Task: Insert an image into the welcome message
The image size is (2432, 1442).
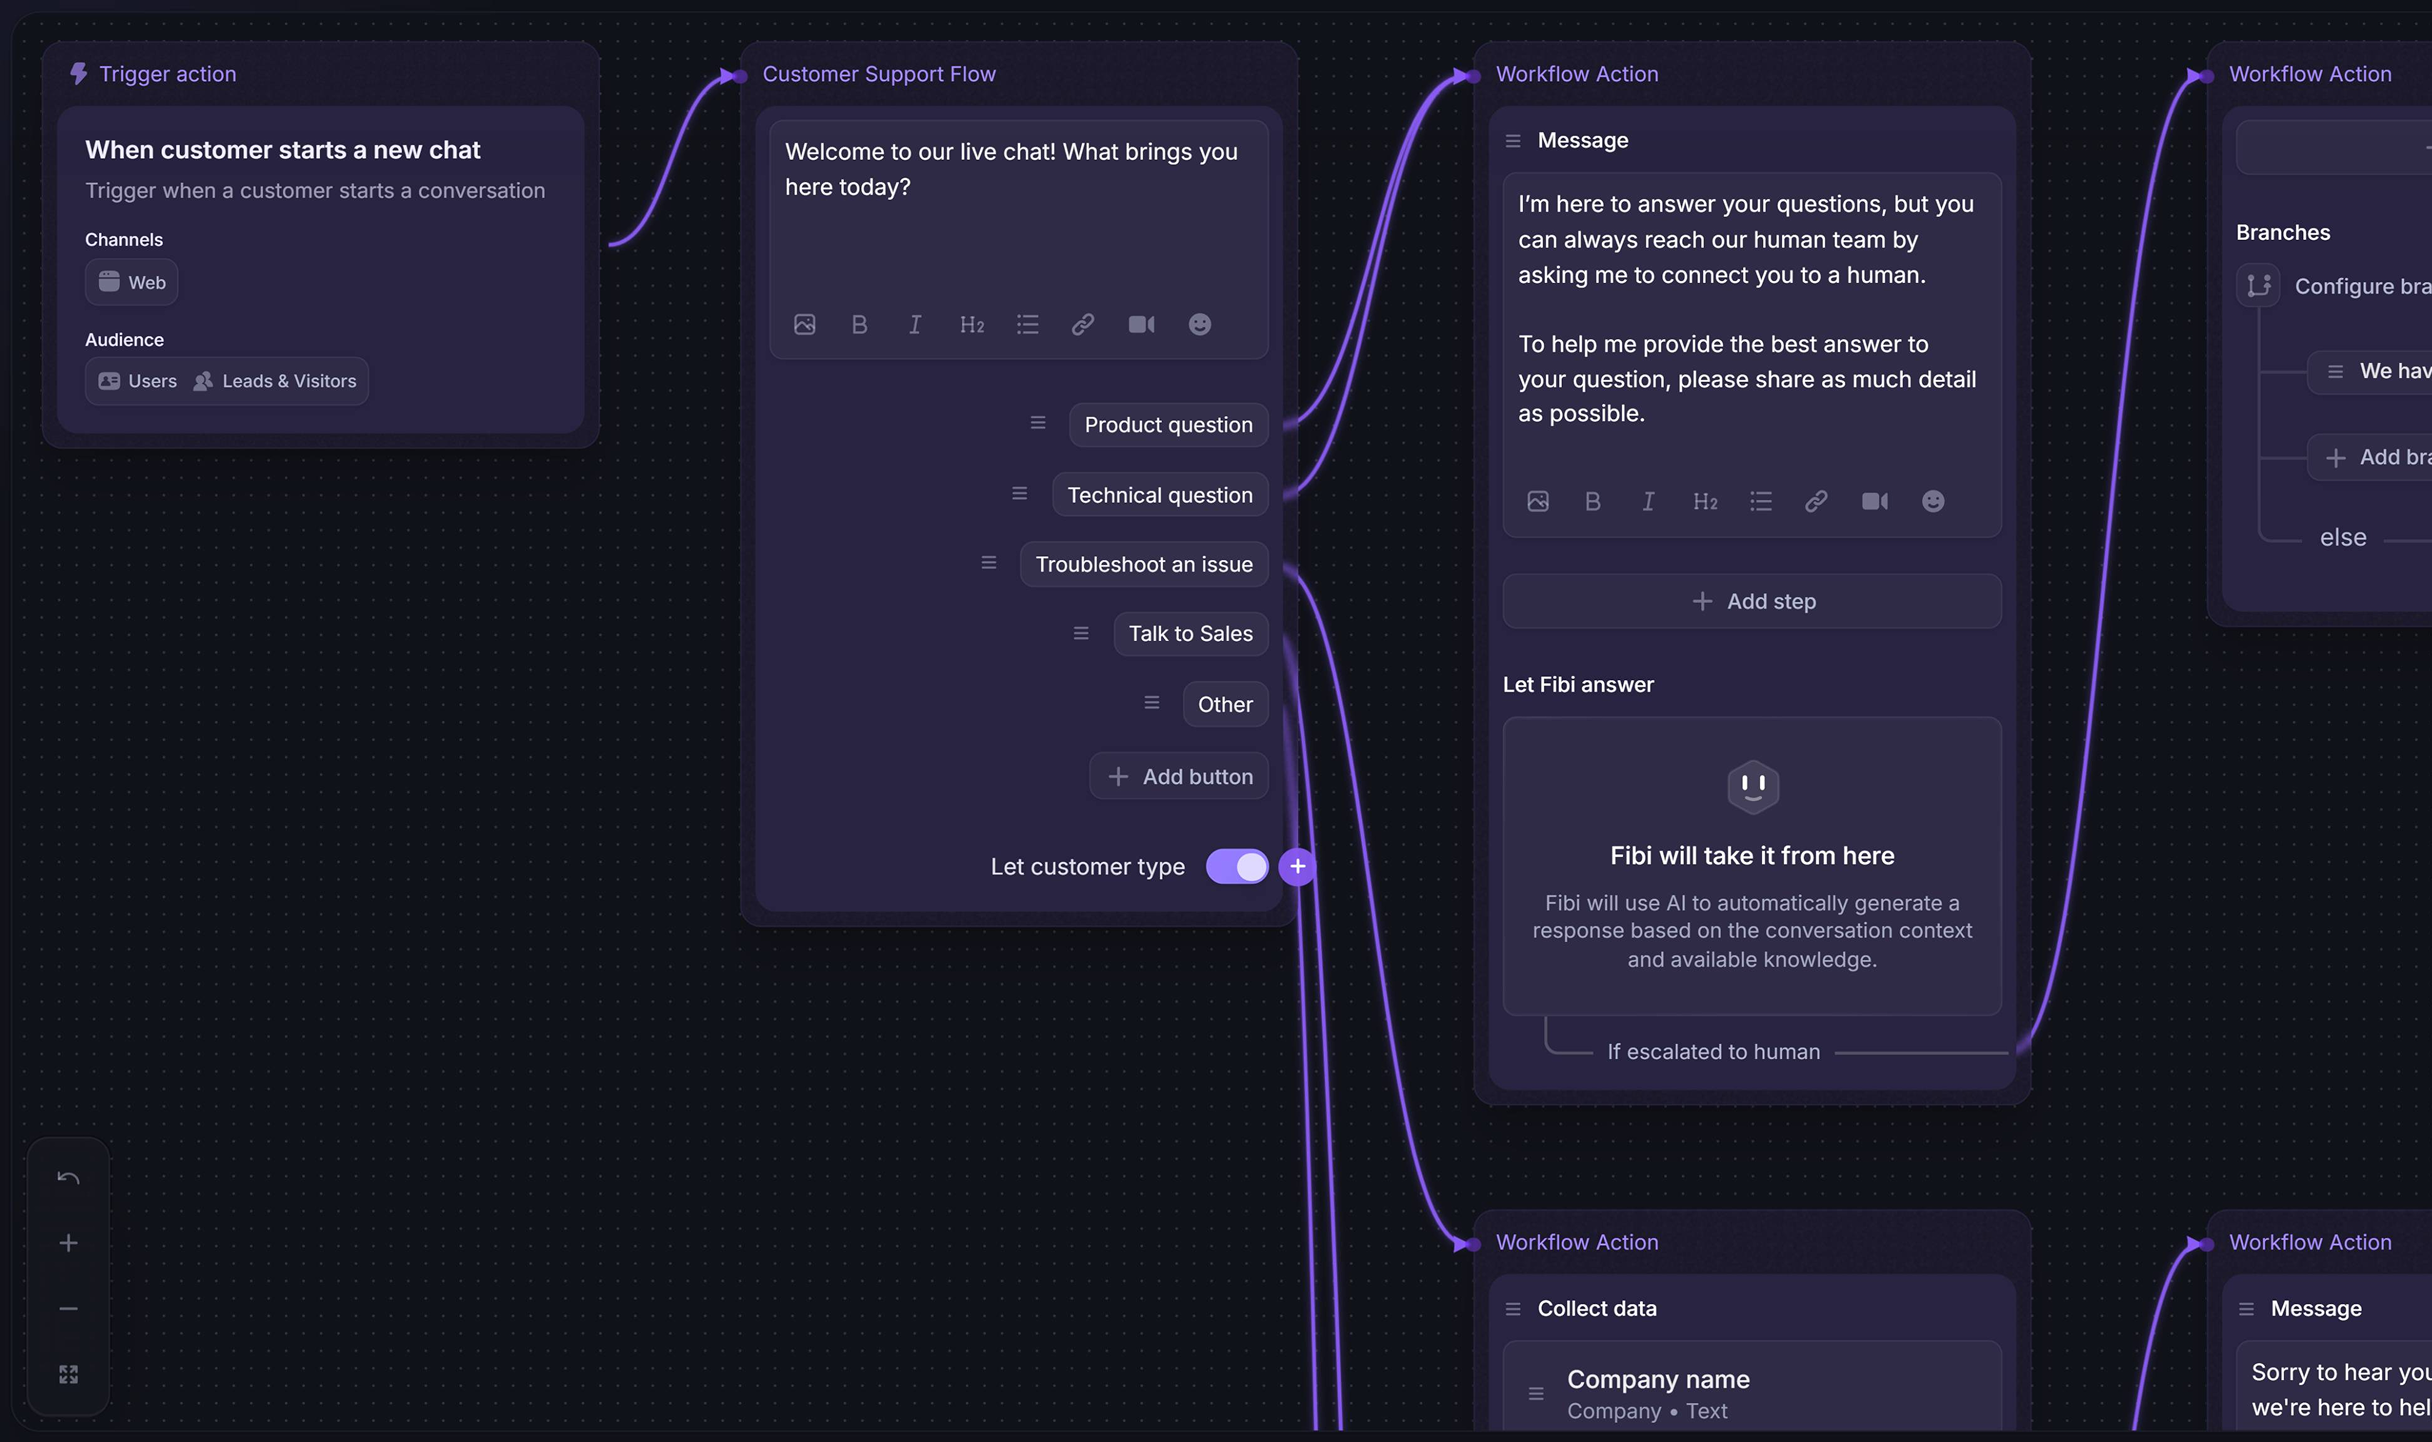Action: pos(805,324)
